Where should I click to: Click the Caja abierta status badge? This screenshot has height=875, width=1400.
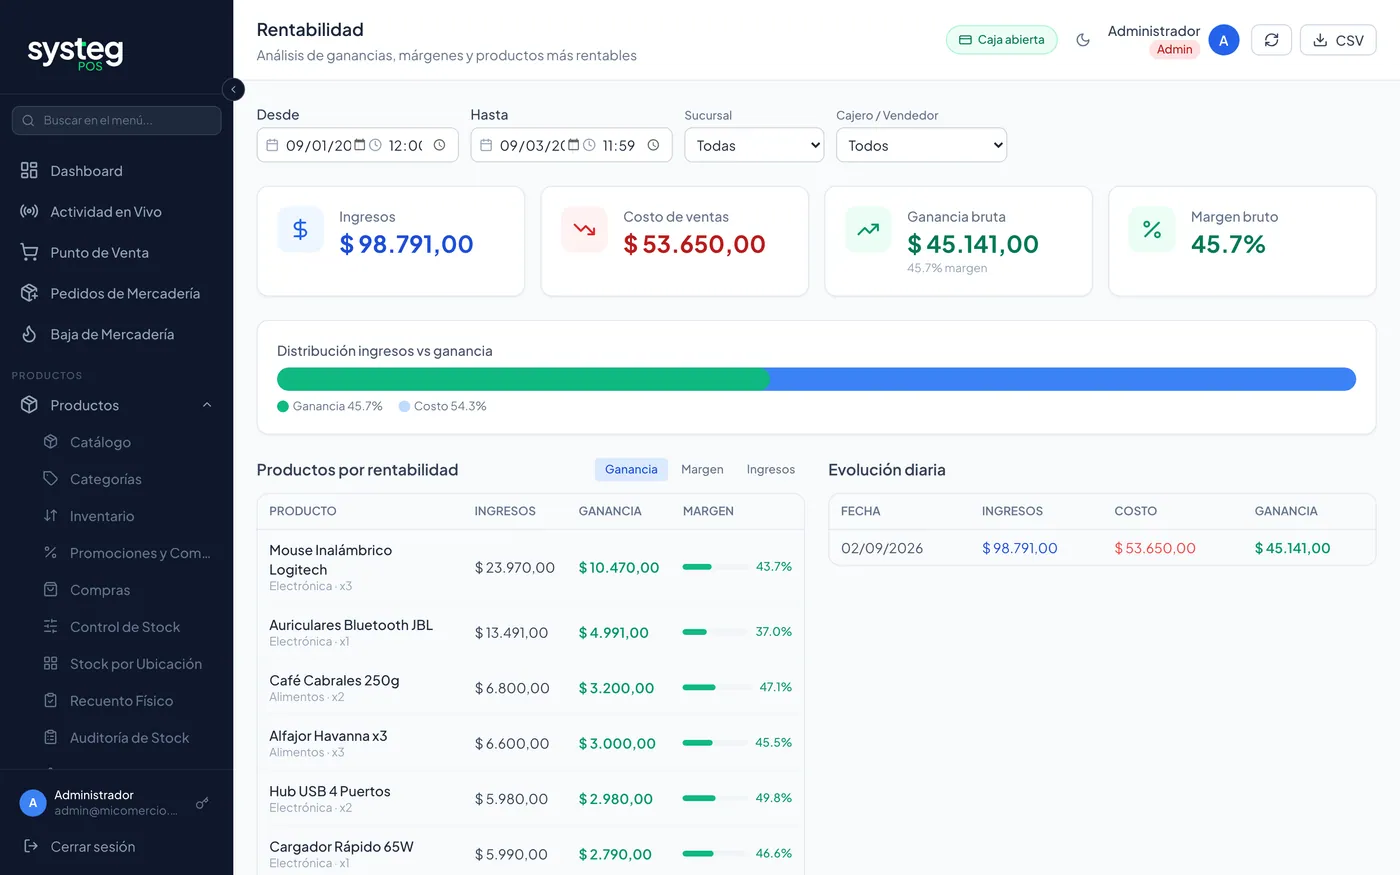click(x=1001, y=40)
